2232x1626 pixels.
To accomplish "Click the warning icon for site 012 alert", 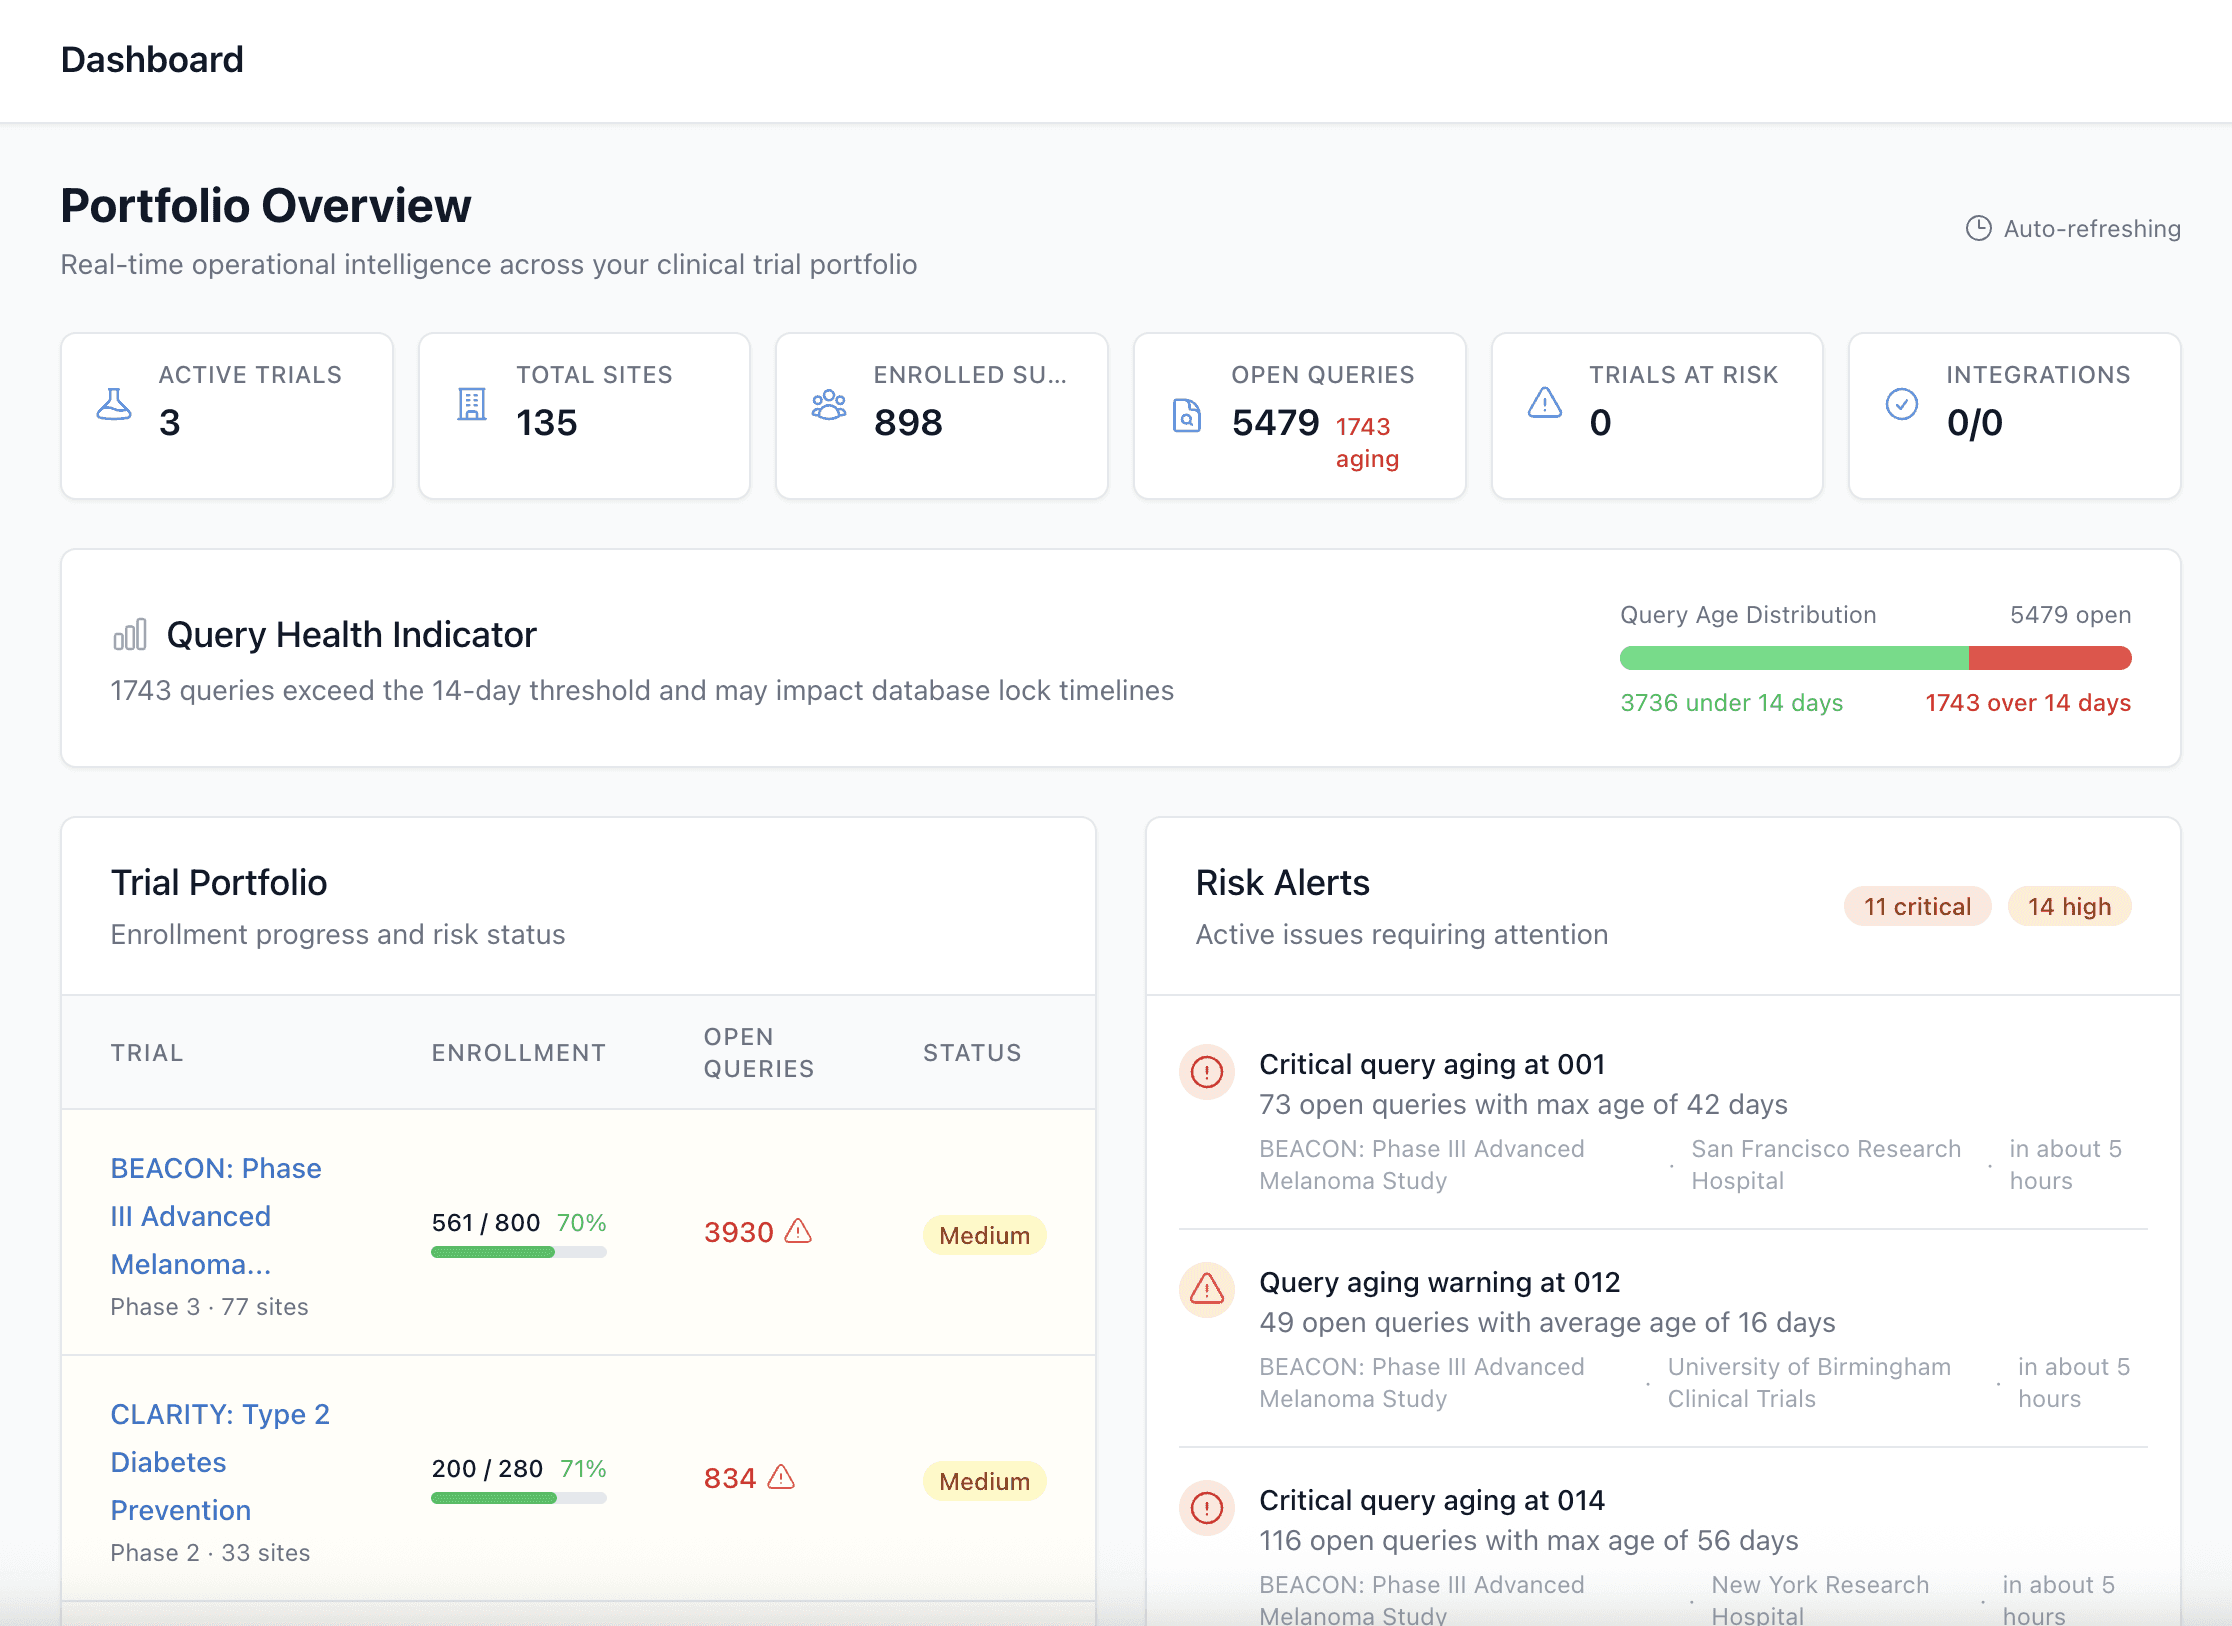I will tap(1207, 1290).
